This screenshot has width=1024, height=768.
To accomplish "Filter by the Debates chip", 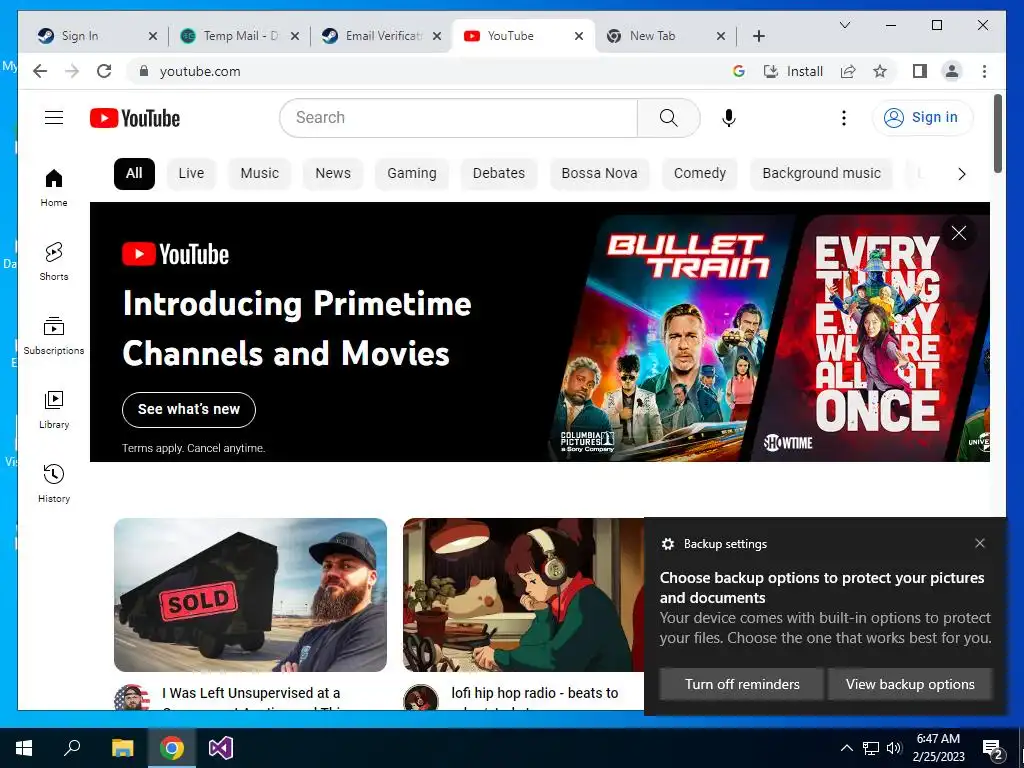I will [x=499, y=174].
